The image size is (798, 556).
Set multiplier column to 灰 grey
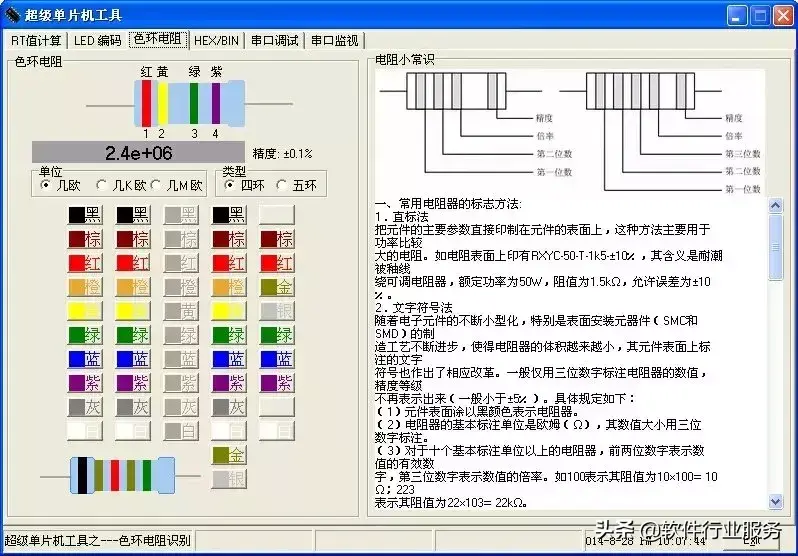point(229,407)
